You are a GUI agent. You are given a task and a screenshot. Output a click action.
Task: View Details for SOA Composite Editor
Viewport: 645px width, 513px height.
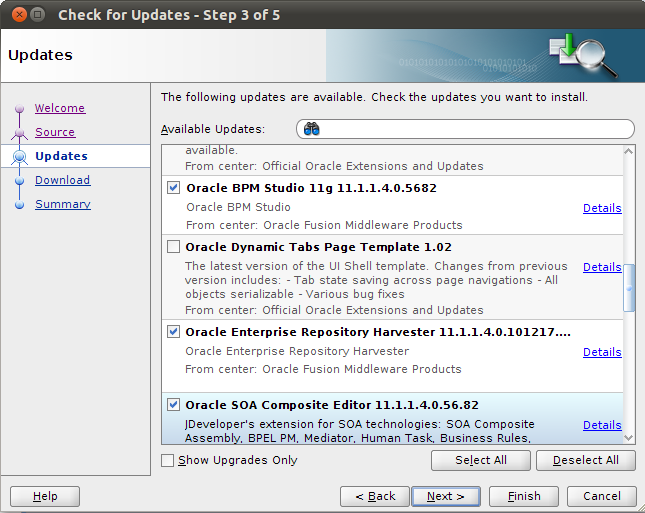coord(602,425)
